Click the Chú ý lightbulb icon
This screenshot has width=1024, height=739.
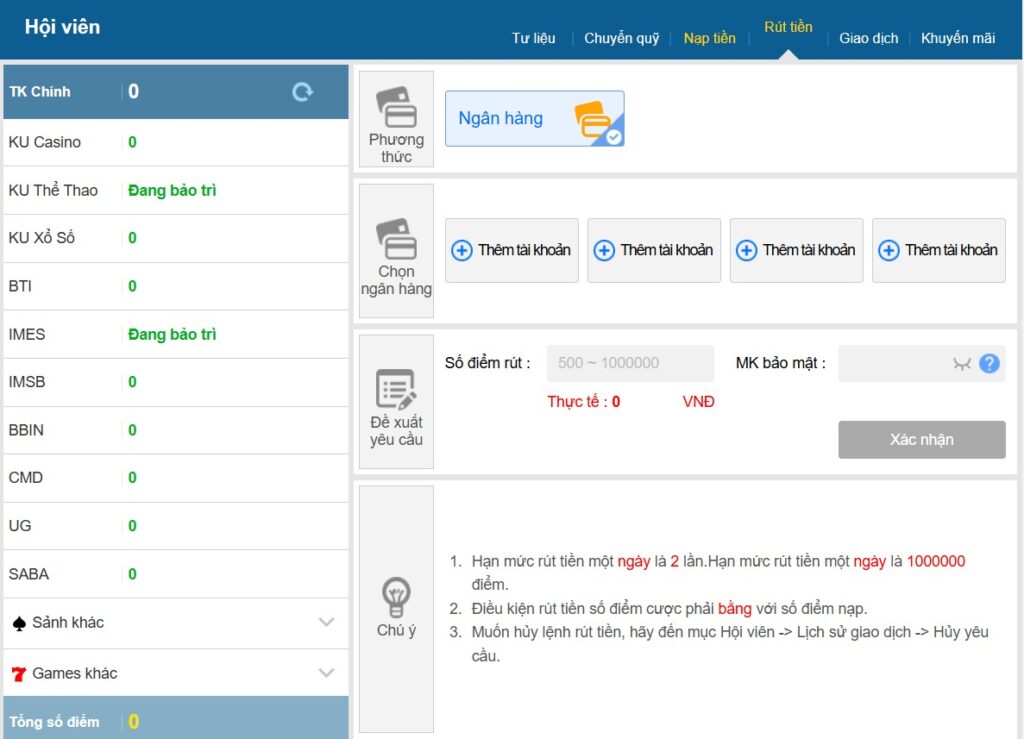coord(396,597)
